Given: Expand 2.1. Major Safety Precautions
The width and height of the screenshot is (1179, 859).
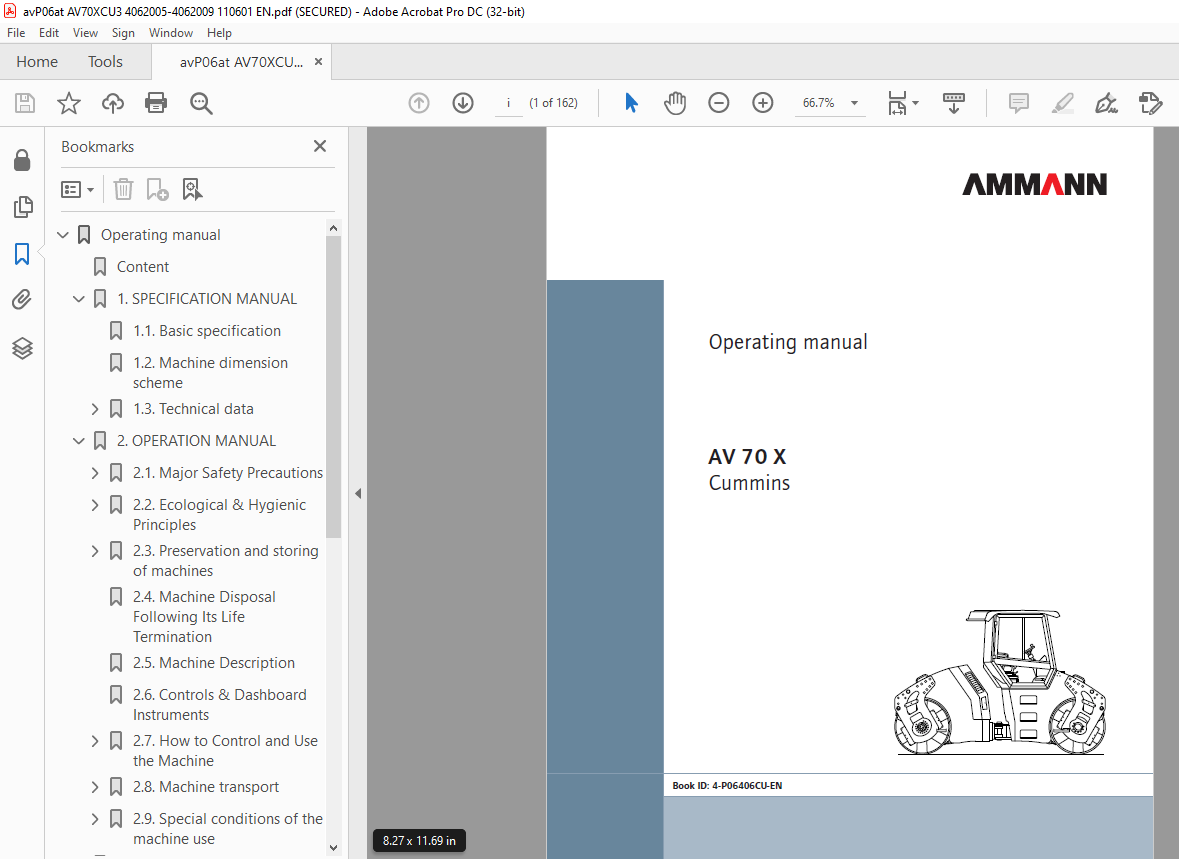Looking at the screenshot, I should click(95, 473).
